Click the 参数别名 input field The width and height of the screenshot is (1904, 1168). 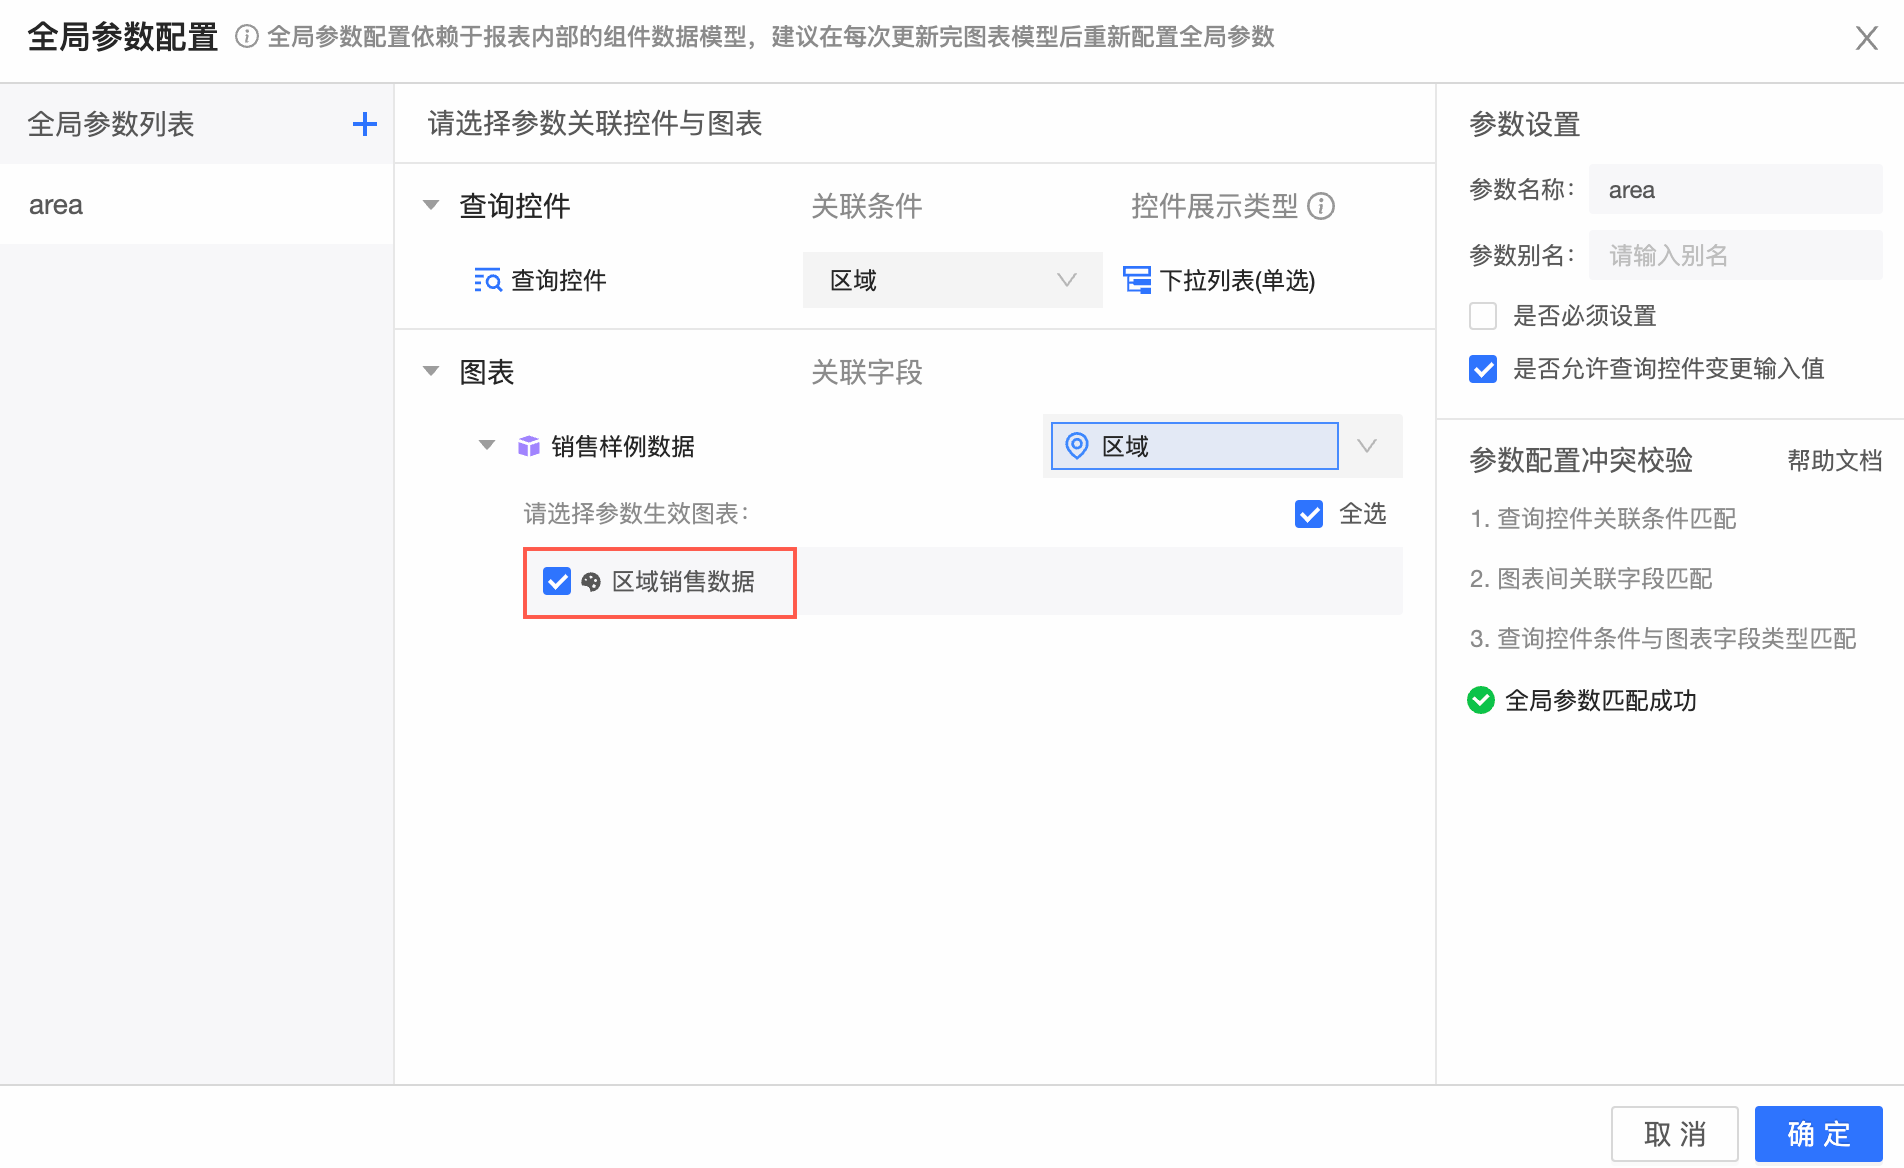1735,256
